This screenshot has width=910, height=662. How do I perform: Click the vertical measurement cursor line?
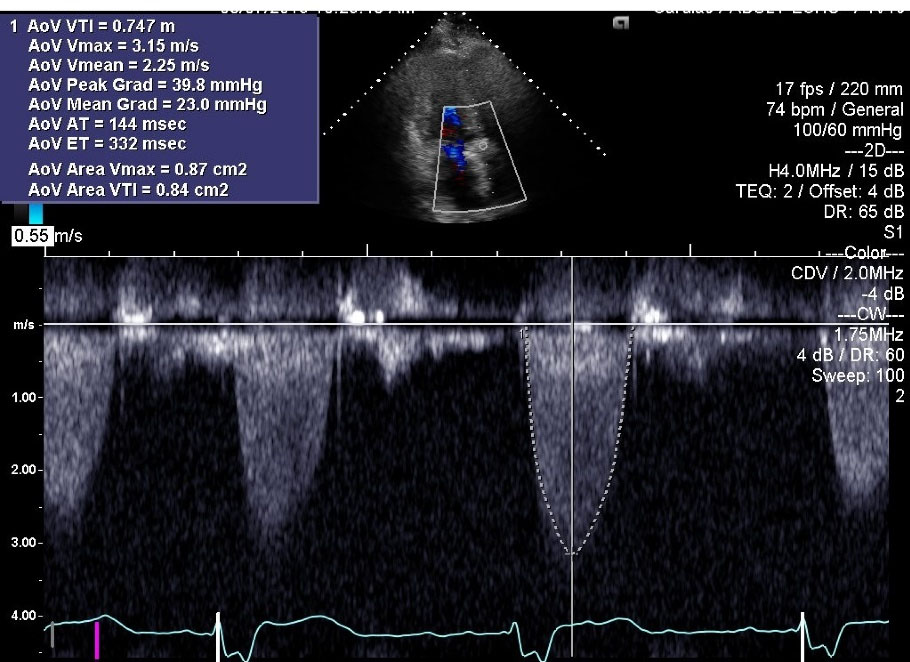(571, 450)
